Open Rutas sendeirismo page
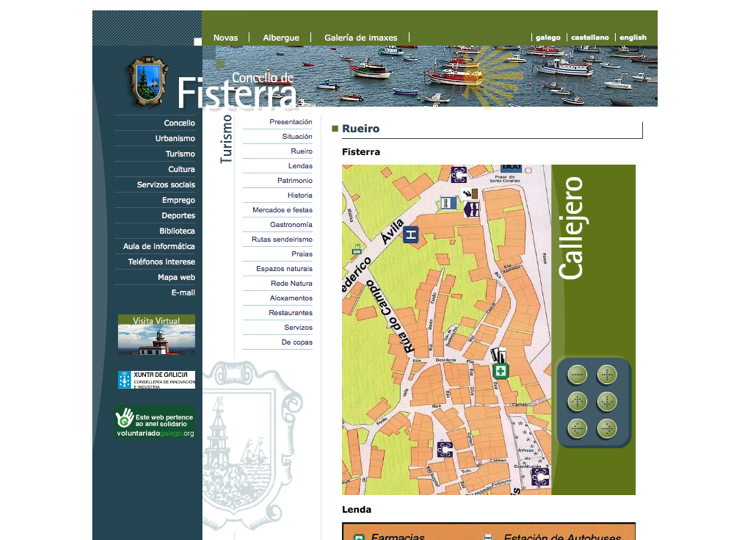 coord(282,239)
